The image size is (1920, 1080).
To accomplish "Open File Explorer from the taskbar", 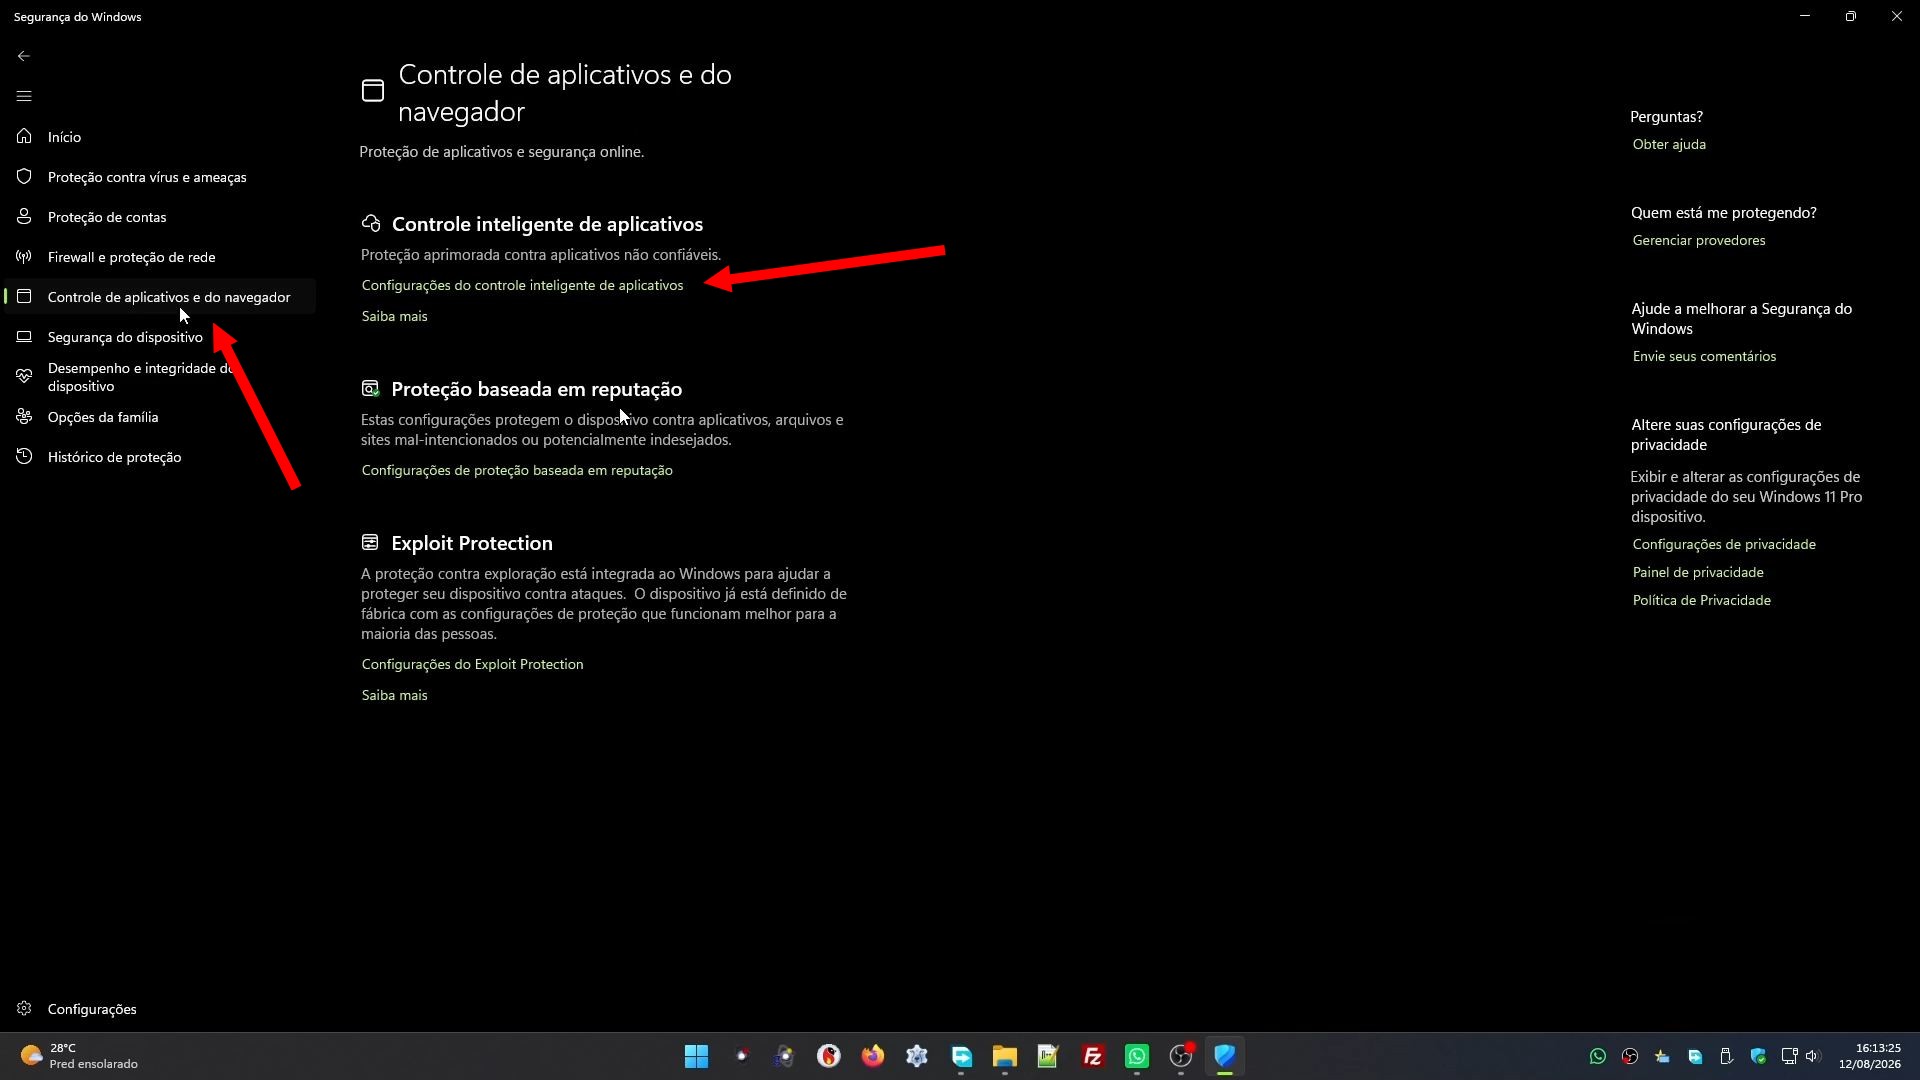I will pos(1005,1056).
